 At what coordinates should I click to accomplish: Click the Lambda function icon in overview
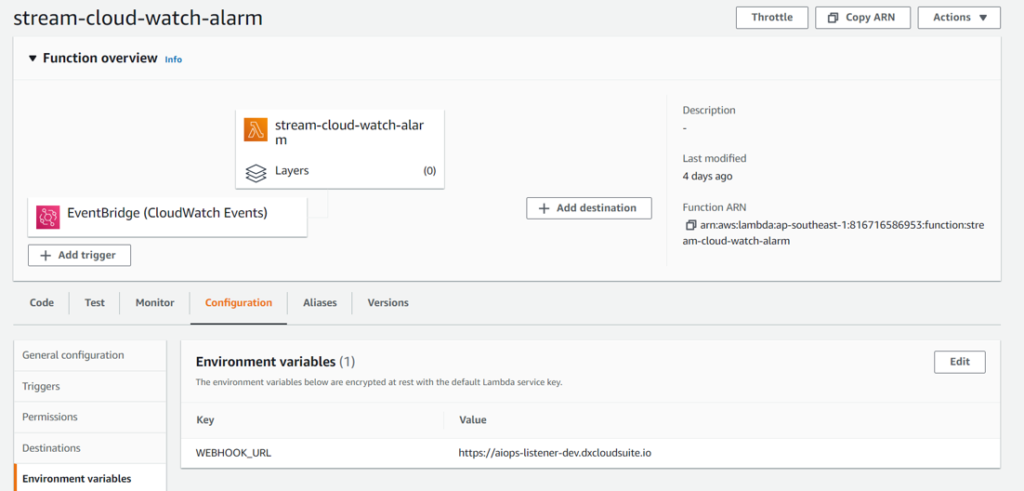pyautogui.click(x=255, y=129)
